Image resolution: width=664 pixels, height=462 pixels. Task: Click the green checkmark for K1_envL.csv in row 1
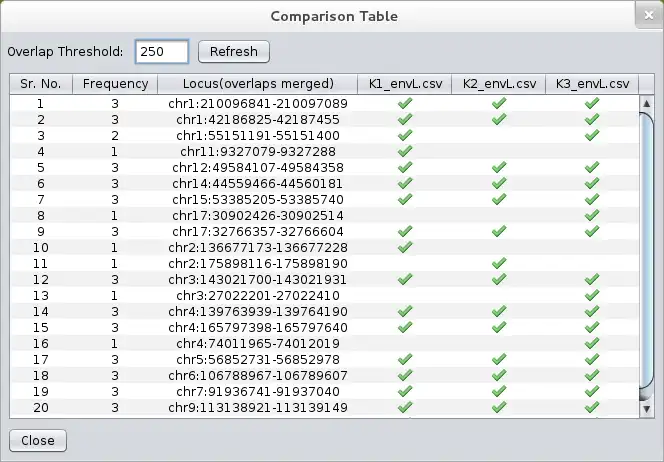405,103
